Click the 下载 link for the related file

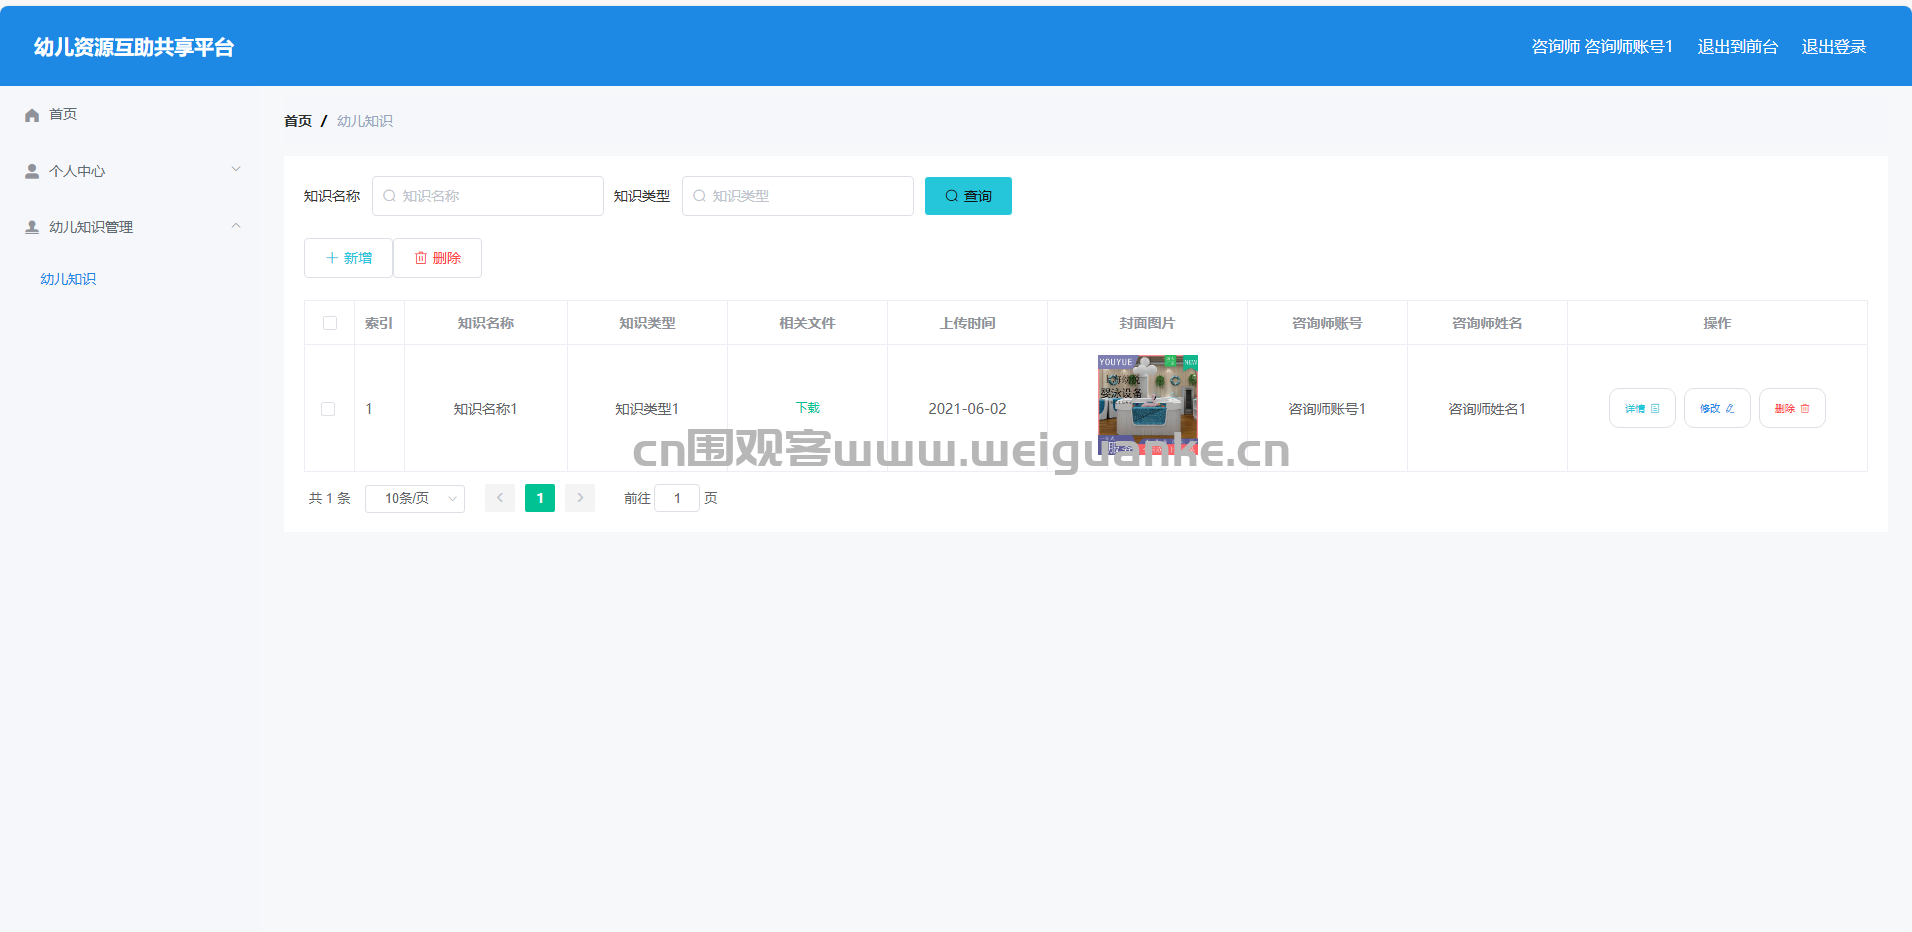[807, 408]
